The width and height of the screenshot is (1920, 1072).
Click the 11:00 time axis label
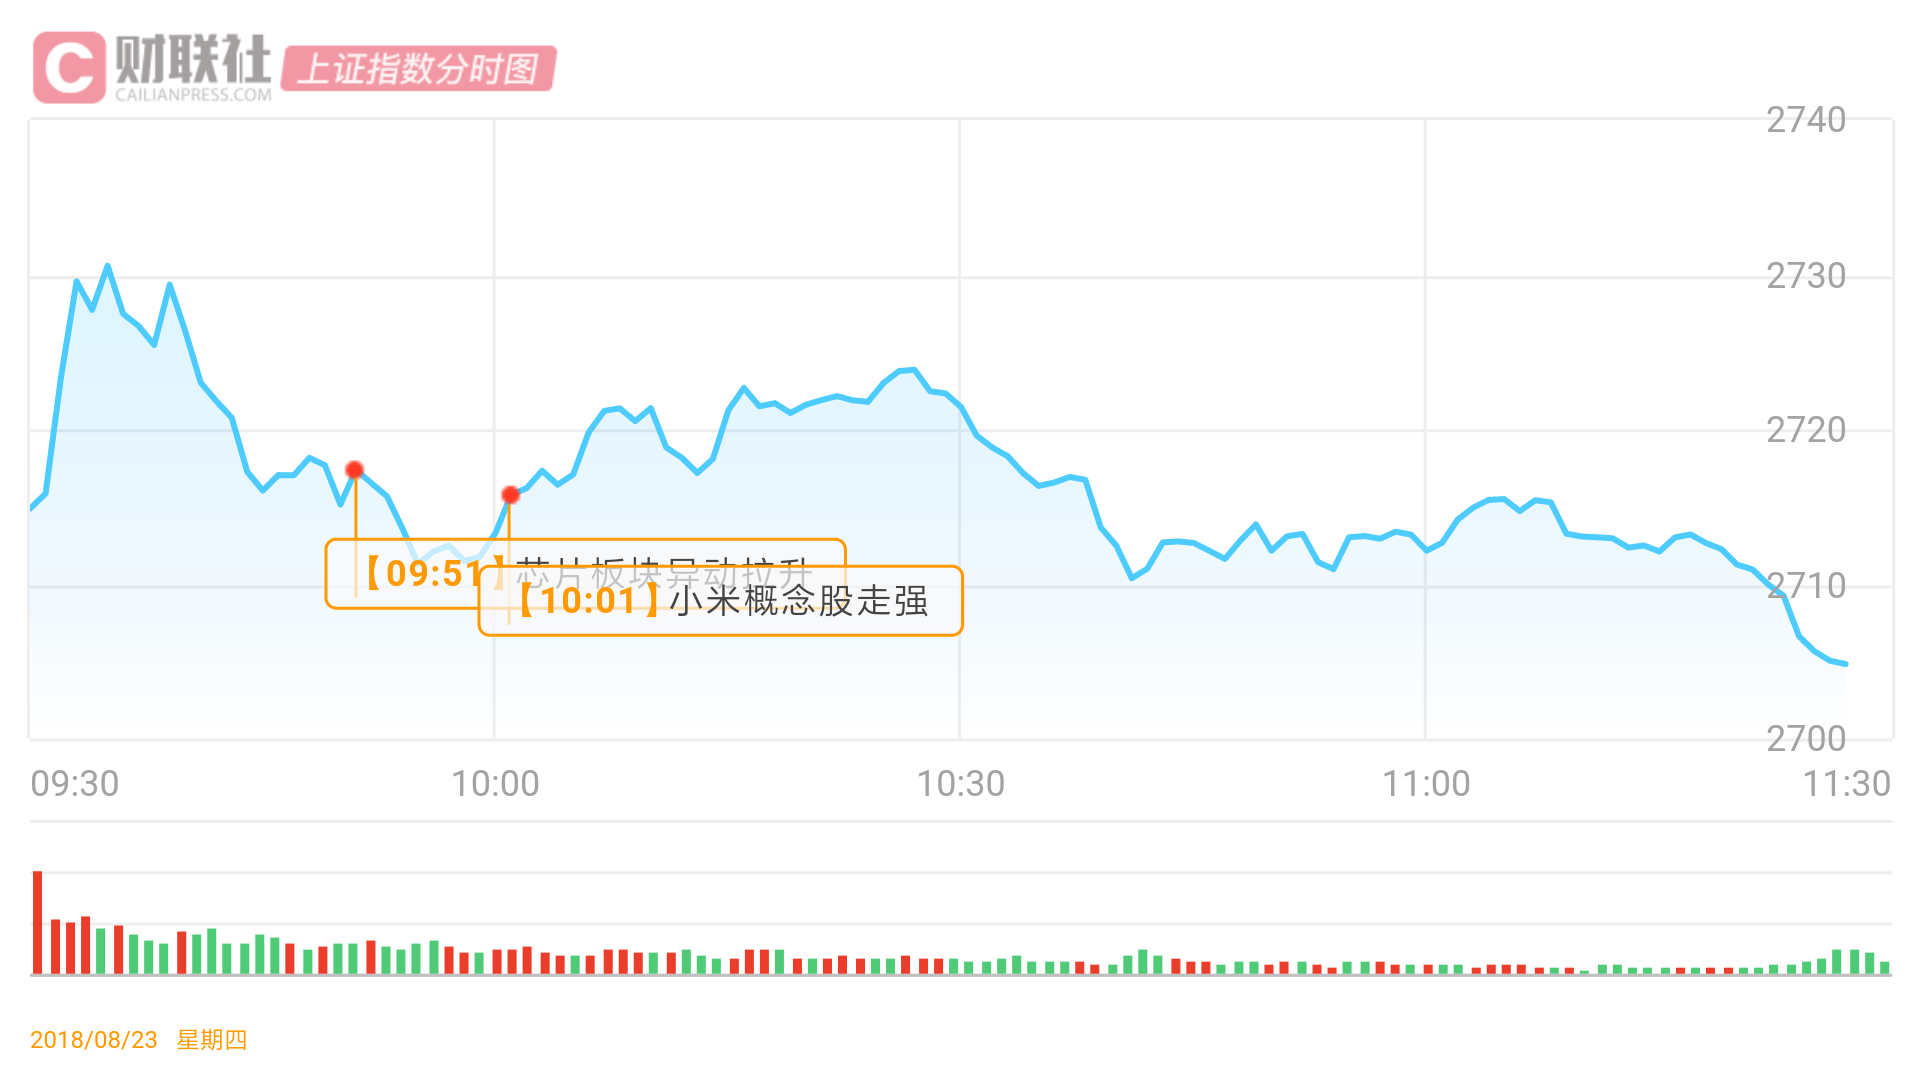click(1426, 784)
